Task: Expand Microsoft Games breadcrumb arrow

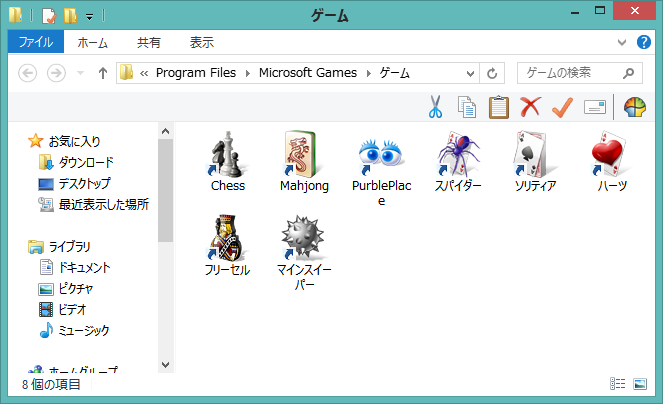Action: click(x=369, y=74)
